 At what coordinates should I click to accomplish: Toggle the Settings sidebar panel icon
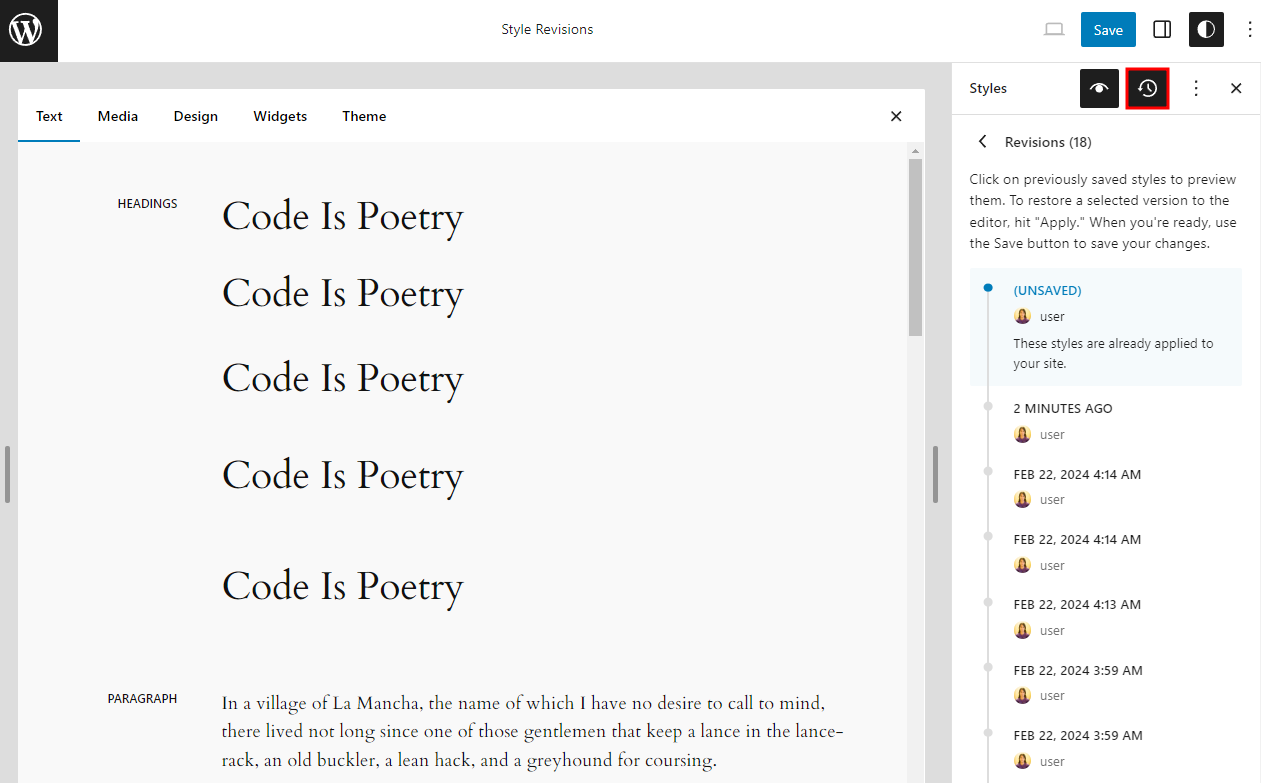click(1162, 30)
